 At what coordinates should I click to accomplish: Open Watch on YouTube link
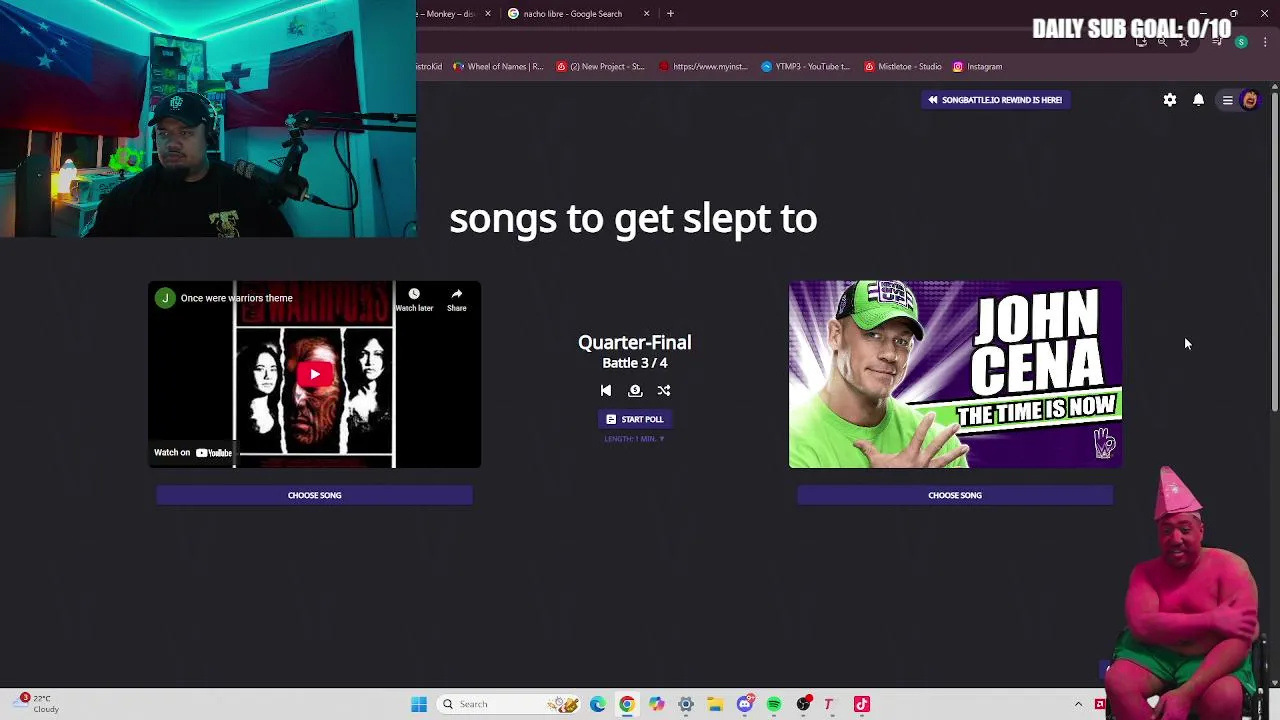(x=193, y=453)
